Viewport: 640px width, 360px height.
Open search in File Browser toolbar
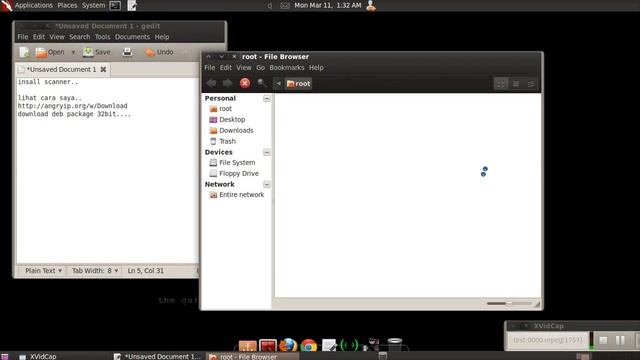[262, 83]
